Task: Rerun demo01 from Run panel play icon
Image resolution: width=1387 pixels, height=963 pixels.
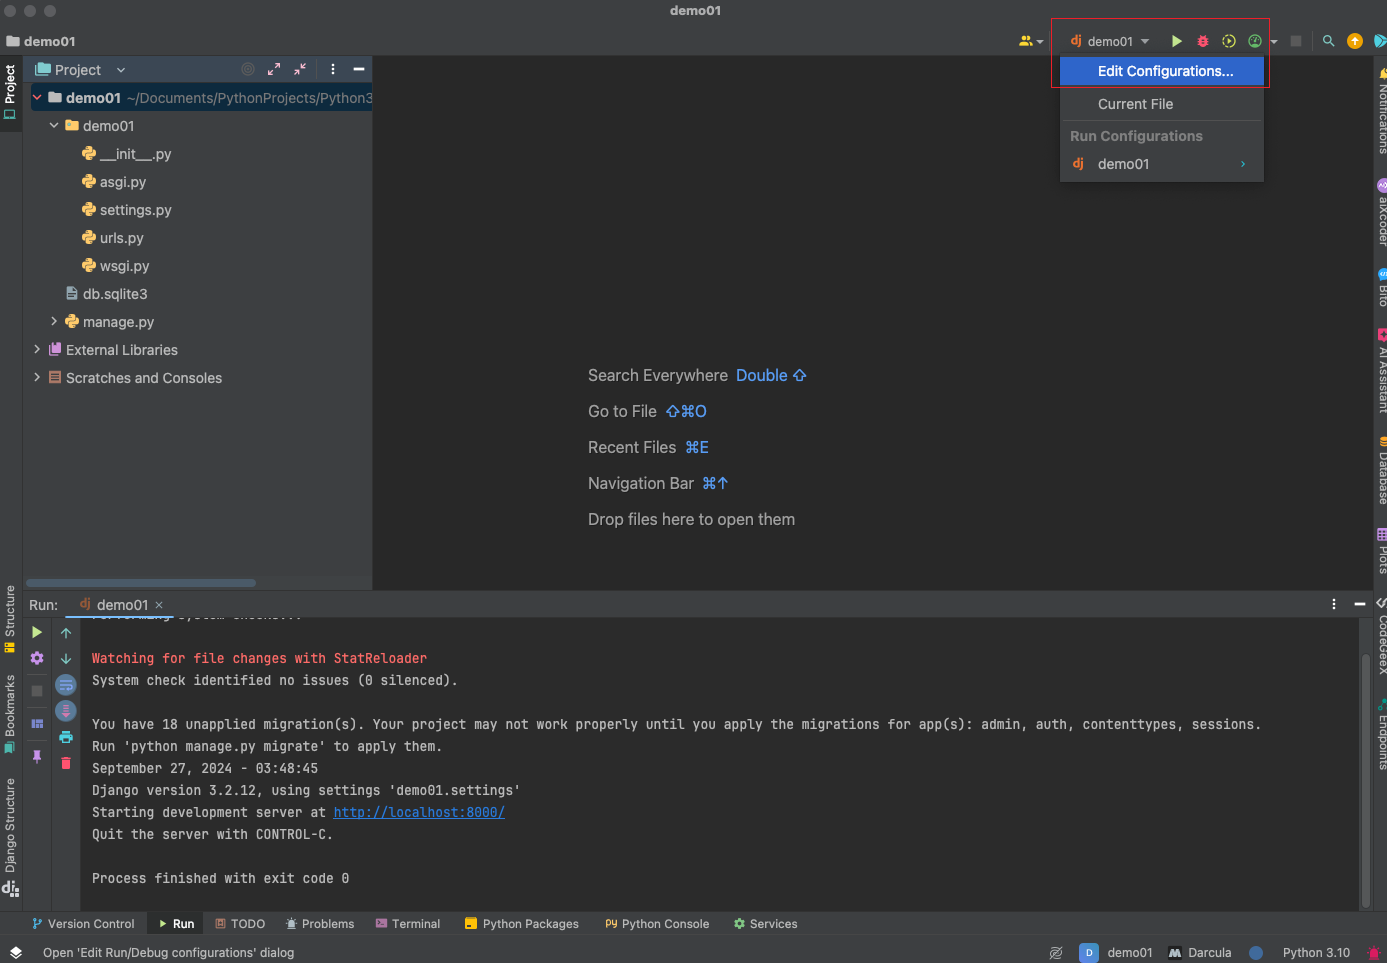Action: click(37, 632)
